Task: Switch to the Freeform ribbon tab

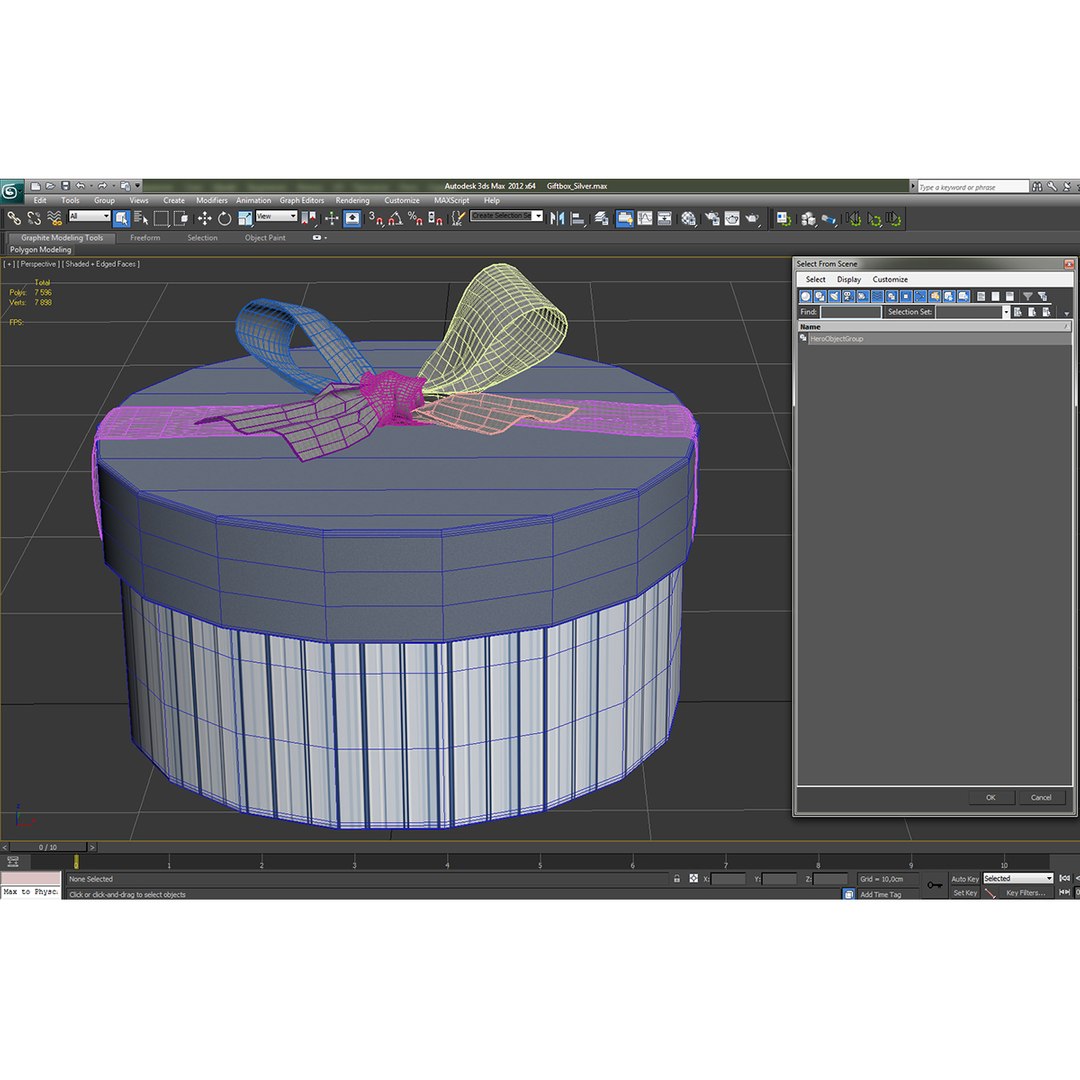Action: pyautogui.click(x=145, y=238)
